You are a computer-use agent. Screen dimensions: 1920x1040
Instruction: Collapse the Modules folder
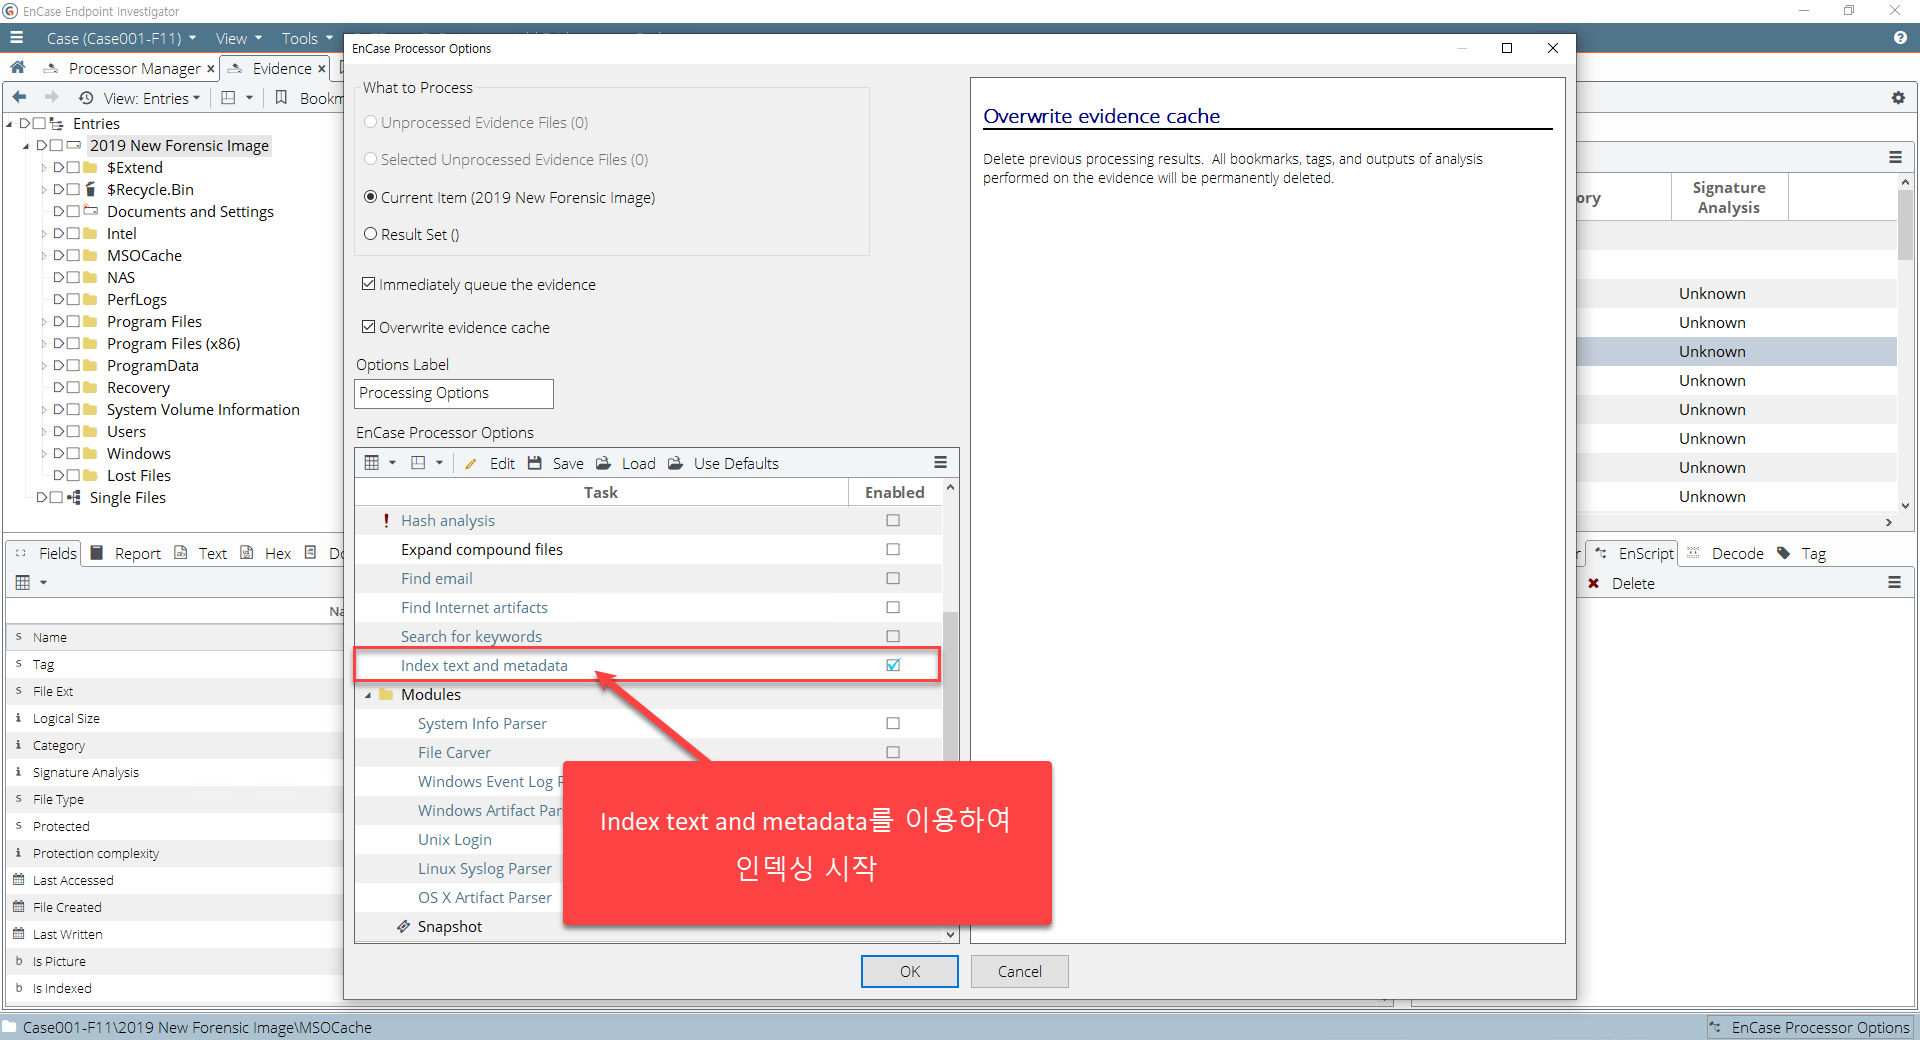click(368, 695)
